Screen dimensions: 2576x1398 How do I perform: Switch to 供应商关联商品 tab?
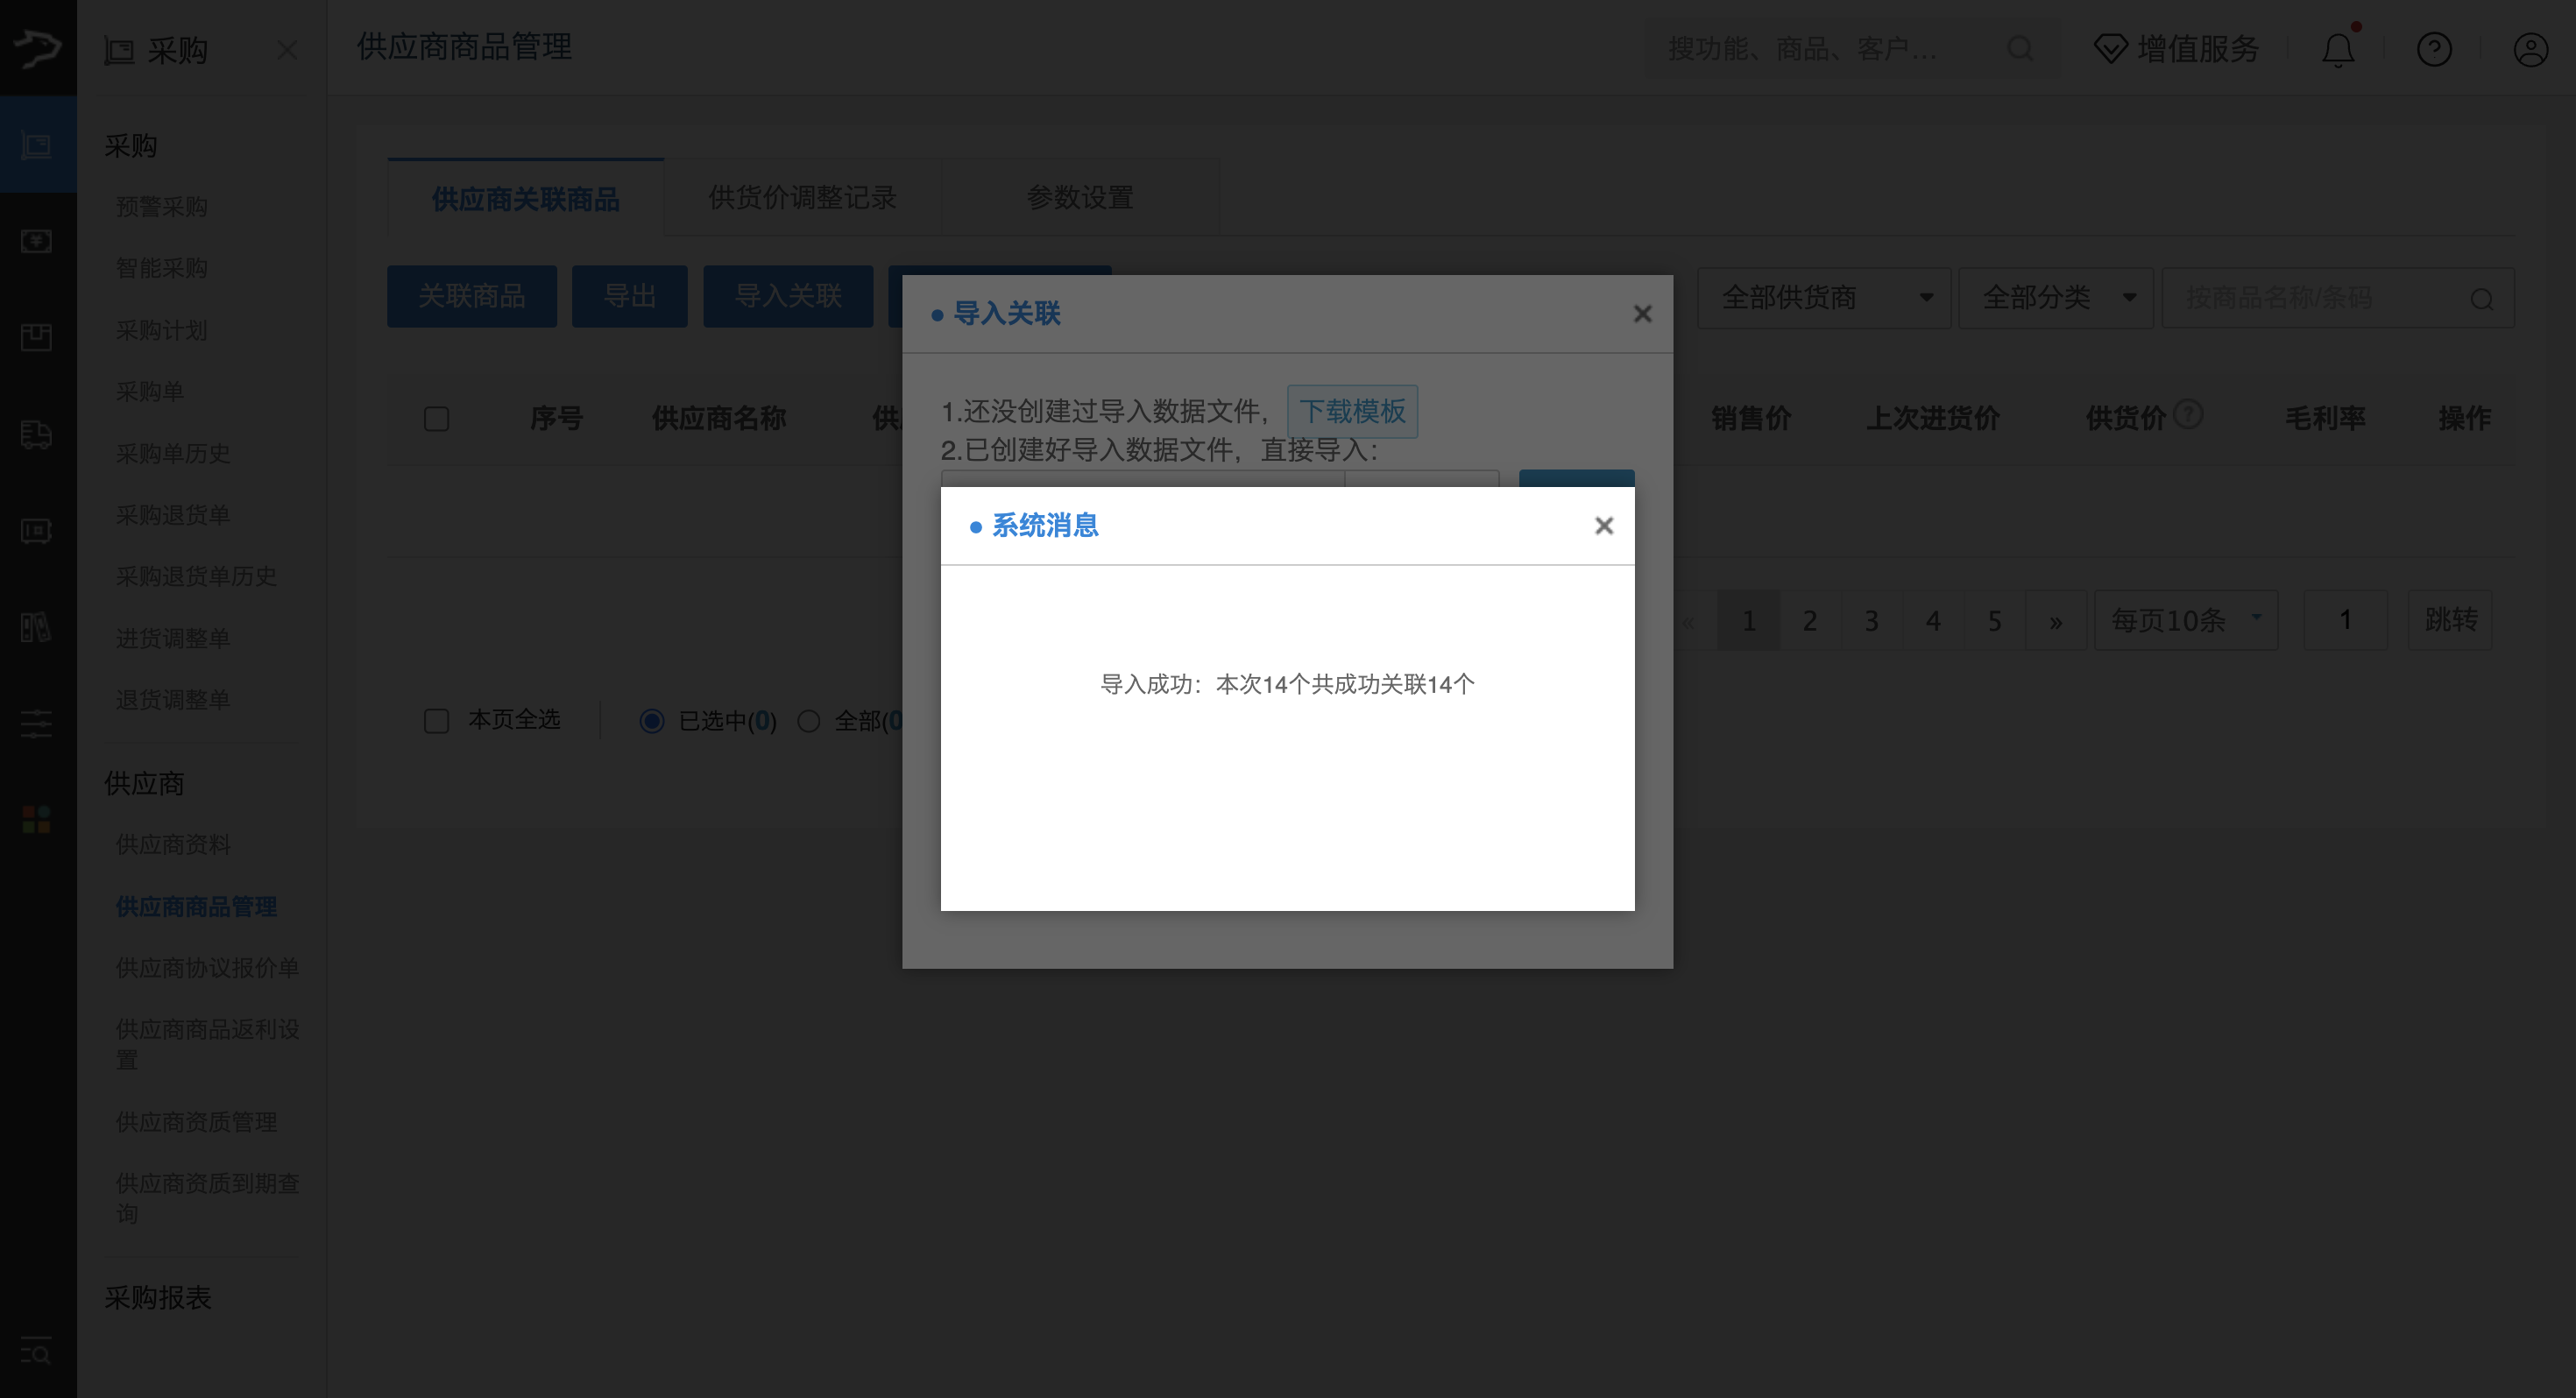tap(526, 198)
